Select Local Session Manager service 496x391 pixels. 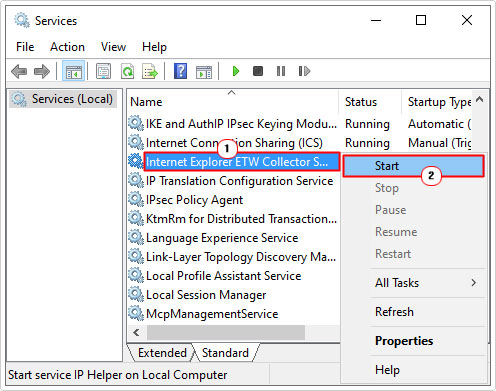pos(206,295)
